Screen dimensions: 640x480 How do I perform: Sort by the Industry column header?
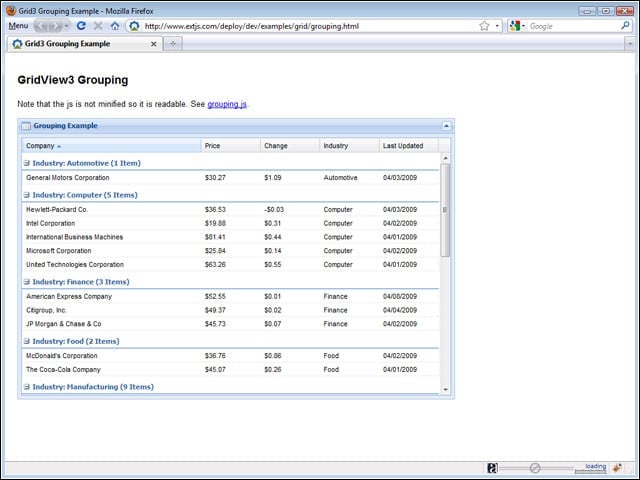tap(349, 146)
